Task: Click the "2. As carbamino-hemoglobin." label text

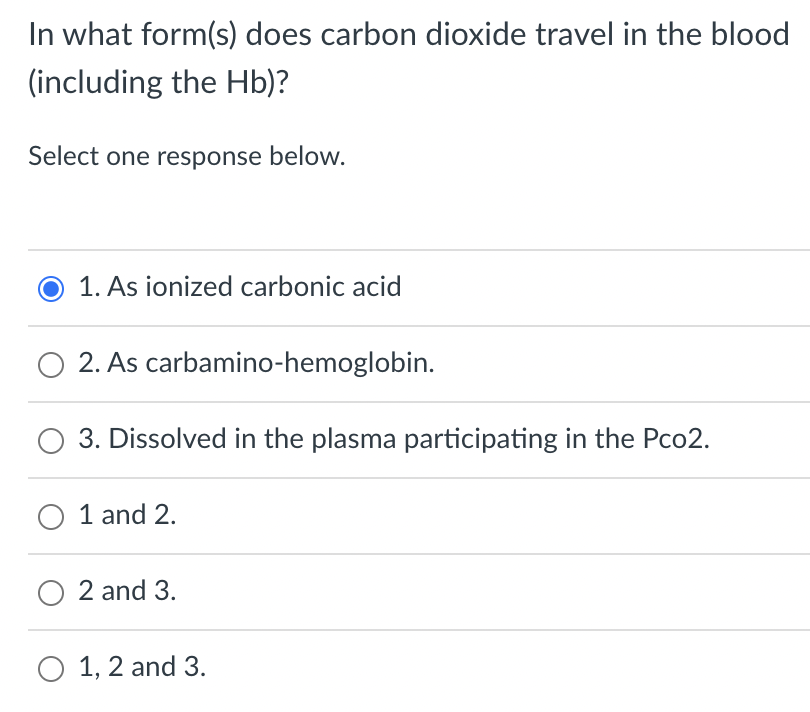Action: click(x=256, y=364)
